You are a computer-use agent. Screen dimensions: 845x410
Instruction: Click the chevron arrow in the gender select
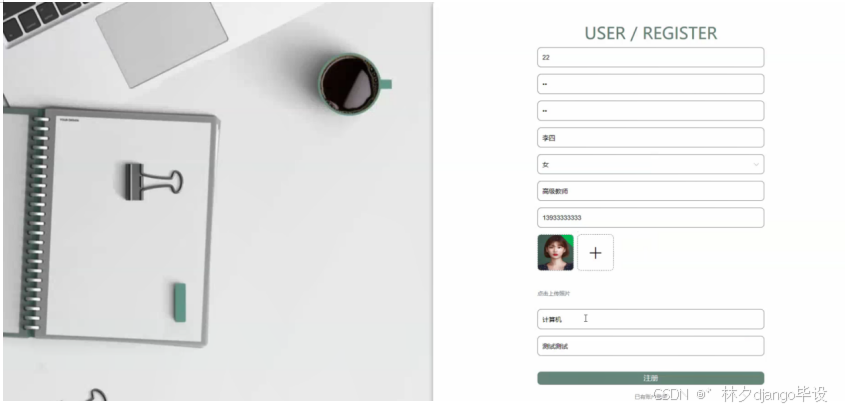(756, 164)
